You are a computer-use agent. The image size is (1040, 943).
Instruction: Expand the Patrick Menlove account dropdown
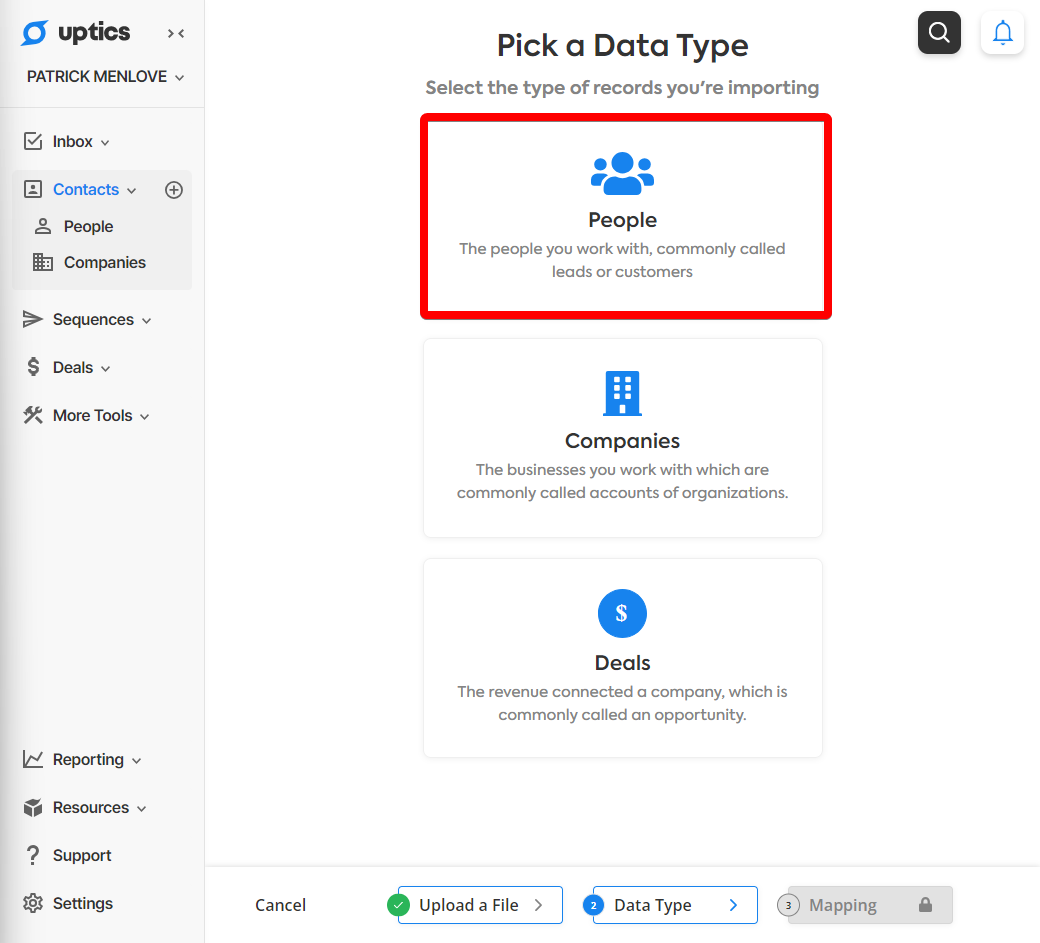click(105, 77)
